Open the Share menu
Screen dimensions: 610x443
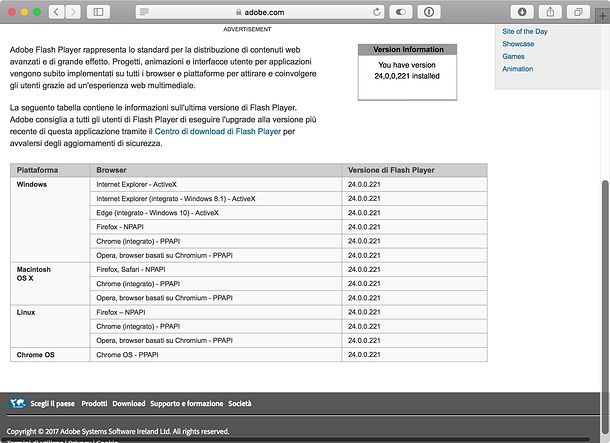(x=550, y=12)
